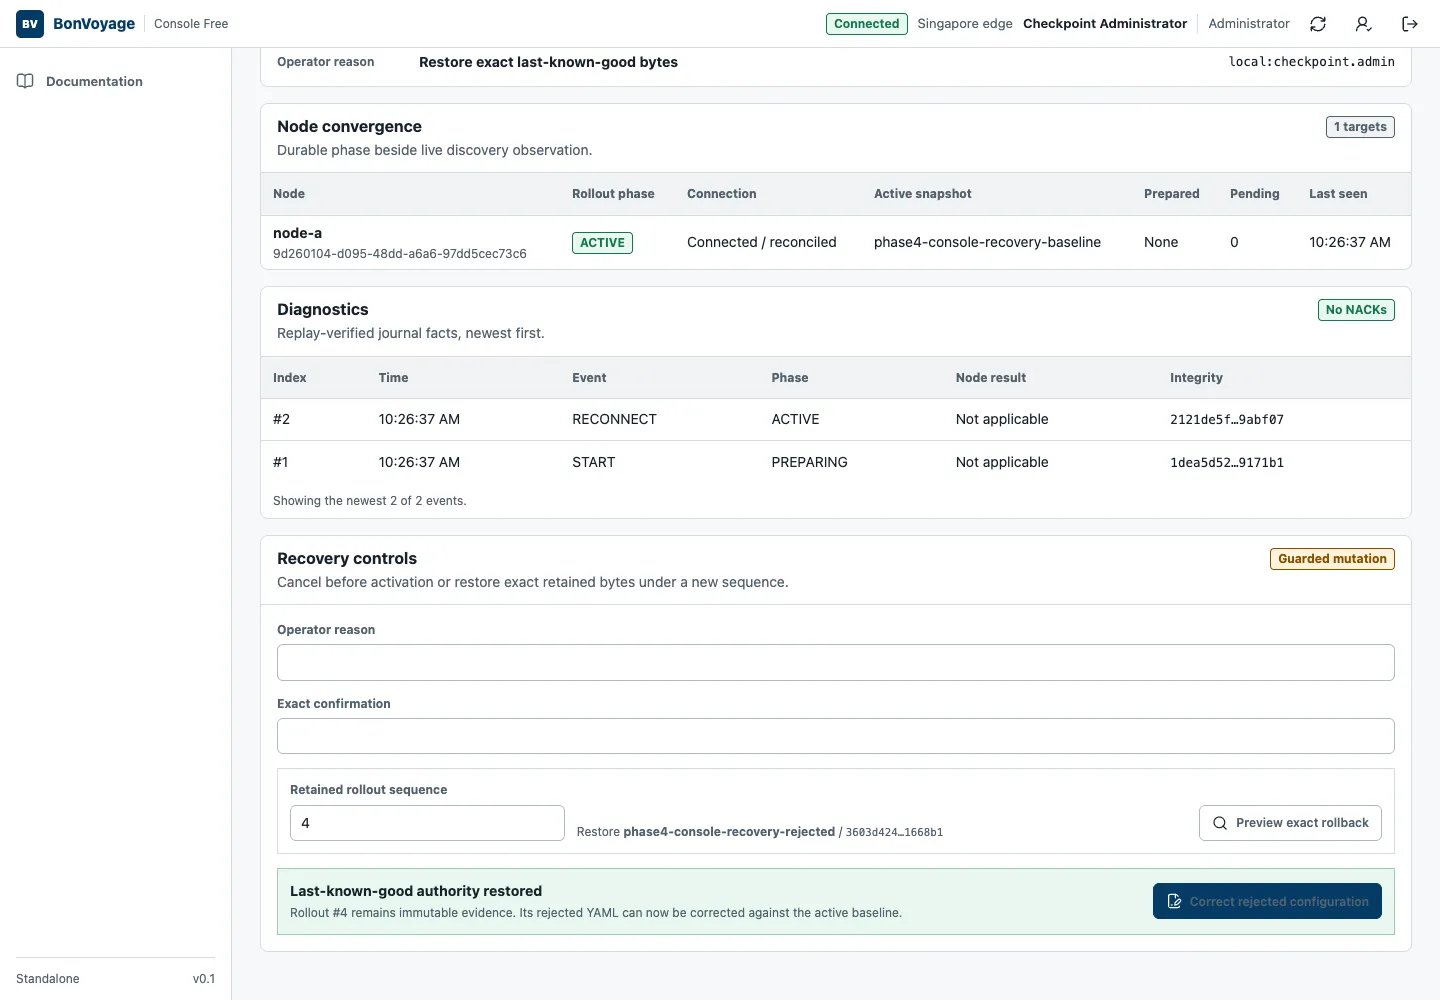The image size is (1440, 1000).
Task: Click Singapore edge label
Action: coord(965,24)
